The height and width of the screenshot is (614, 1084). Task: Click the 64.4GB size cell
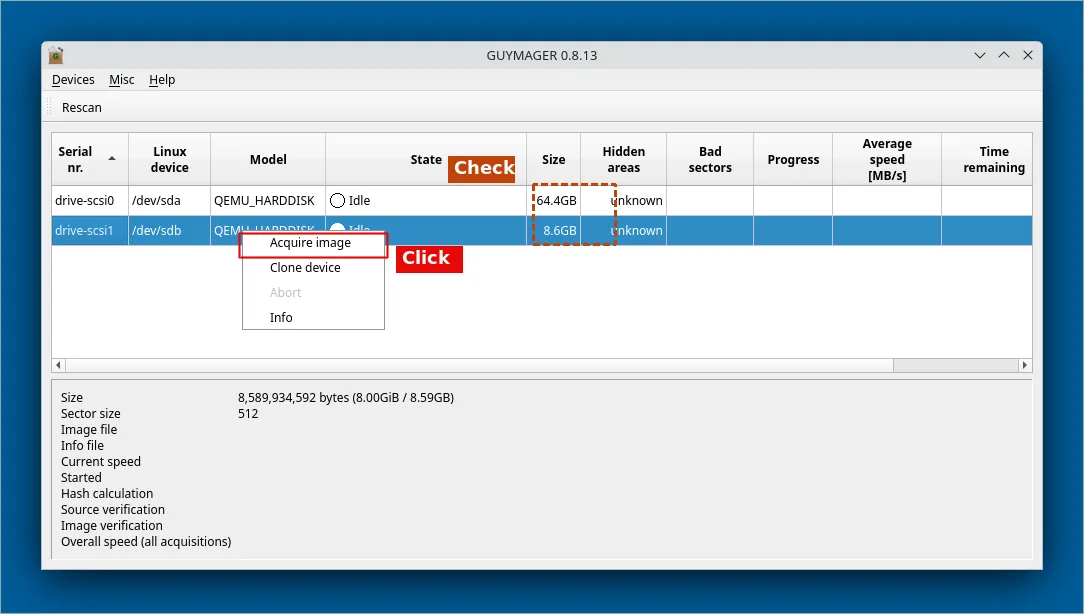coord(553,201)
